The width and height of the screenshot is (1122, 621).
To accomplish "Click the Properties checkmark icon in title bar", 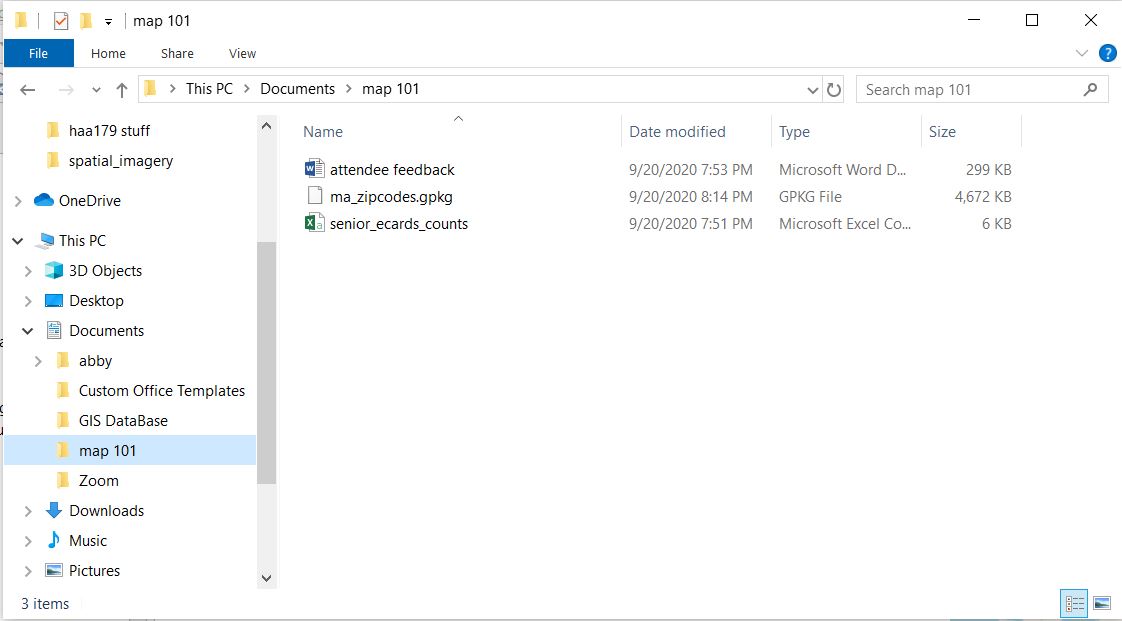I will 61,21.
